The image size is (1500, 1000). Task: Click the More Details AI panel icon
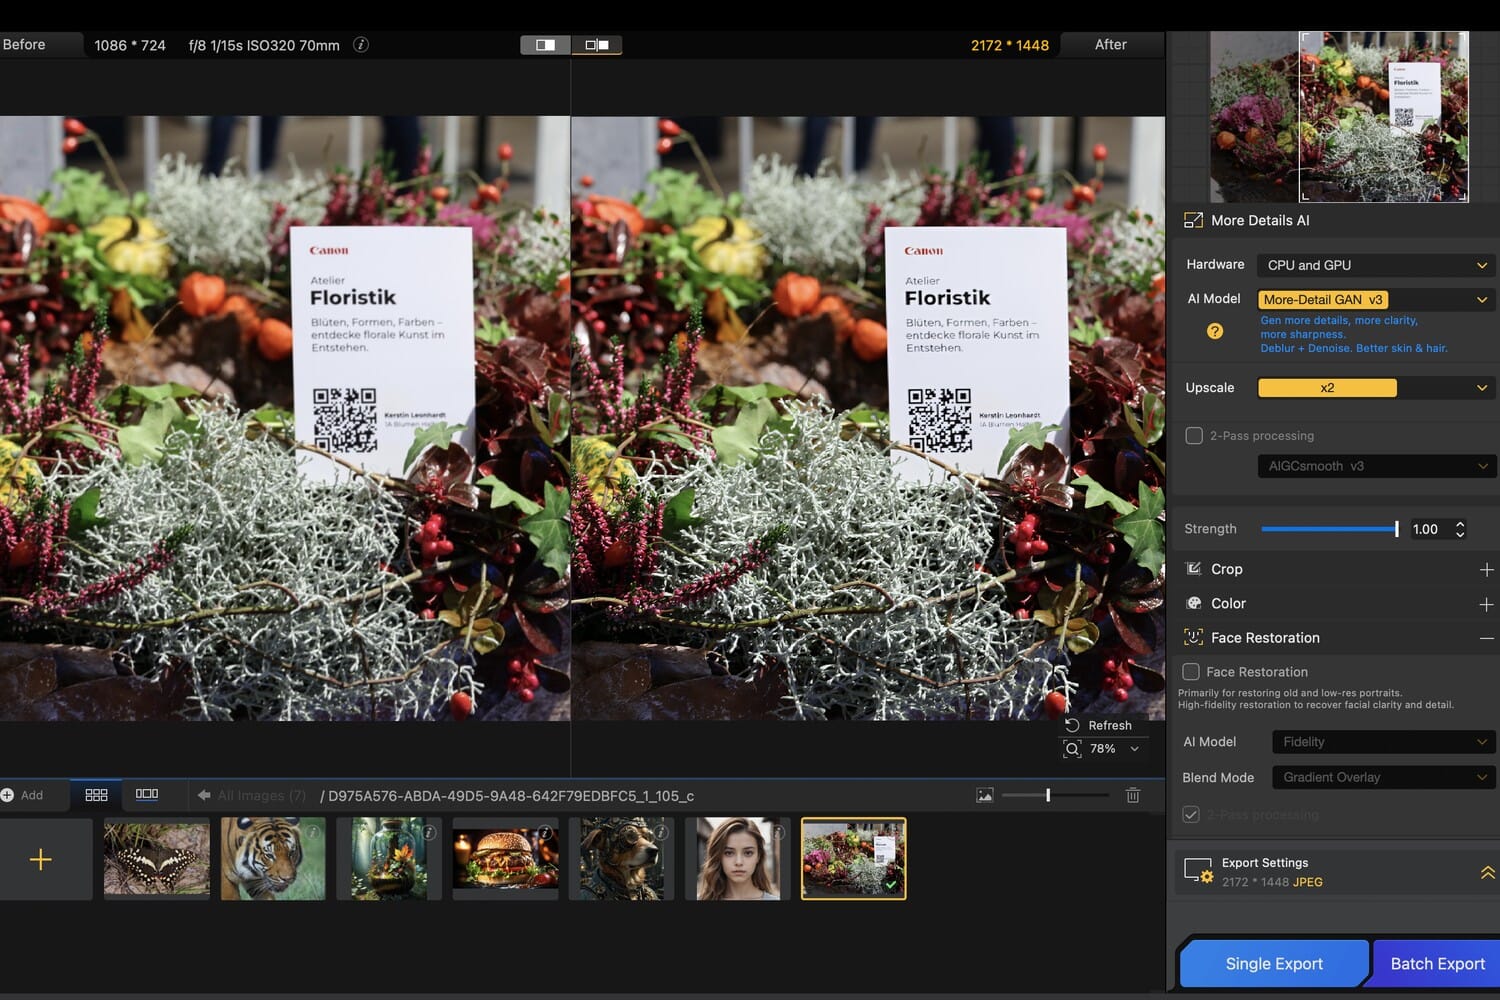click(x=1193, y=220)
